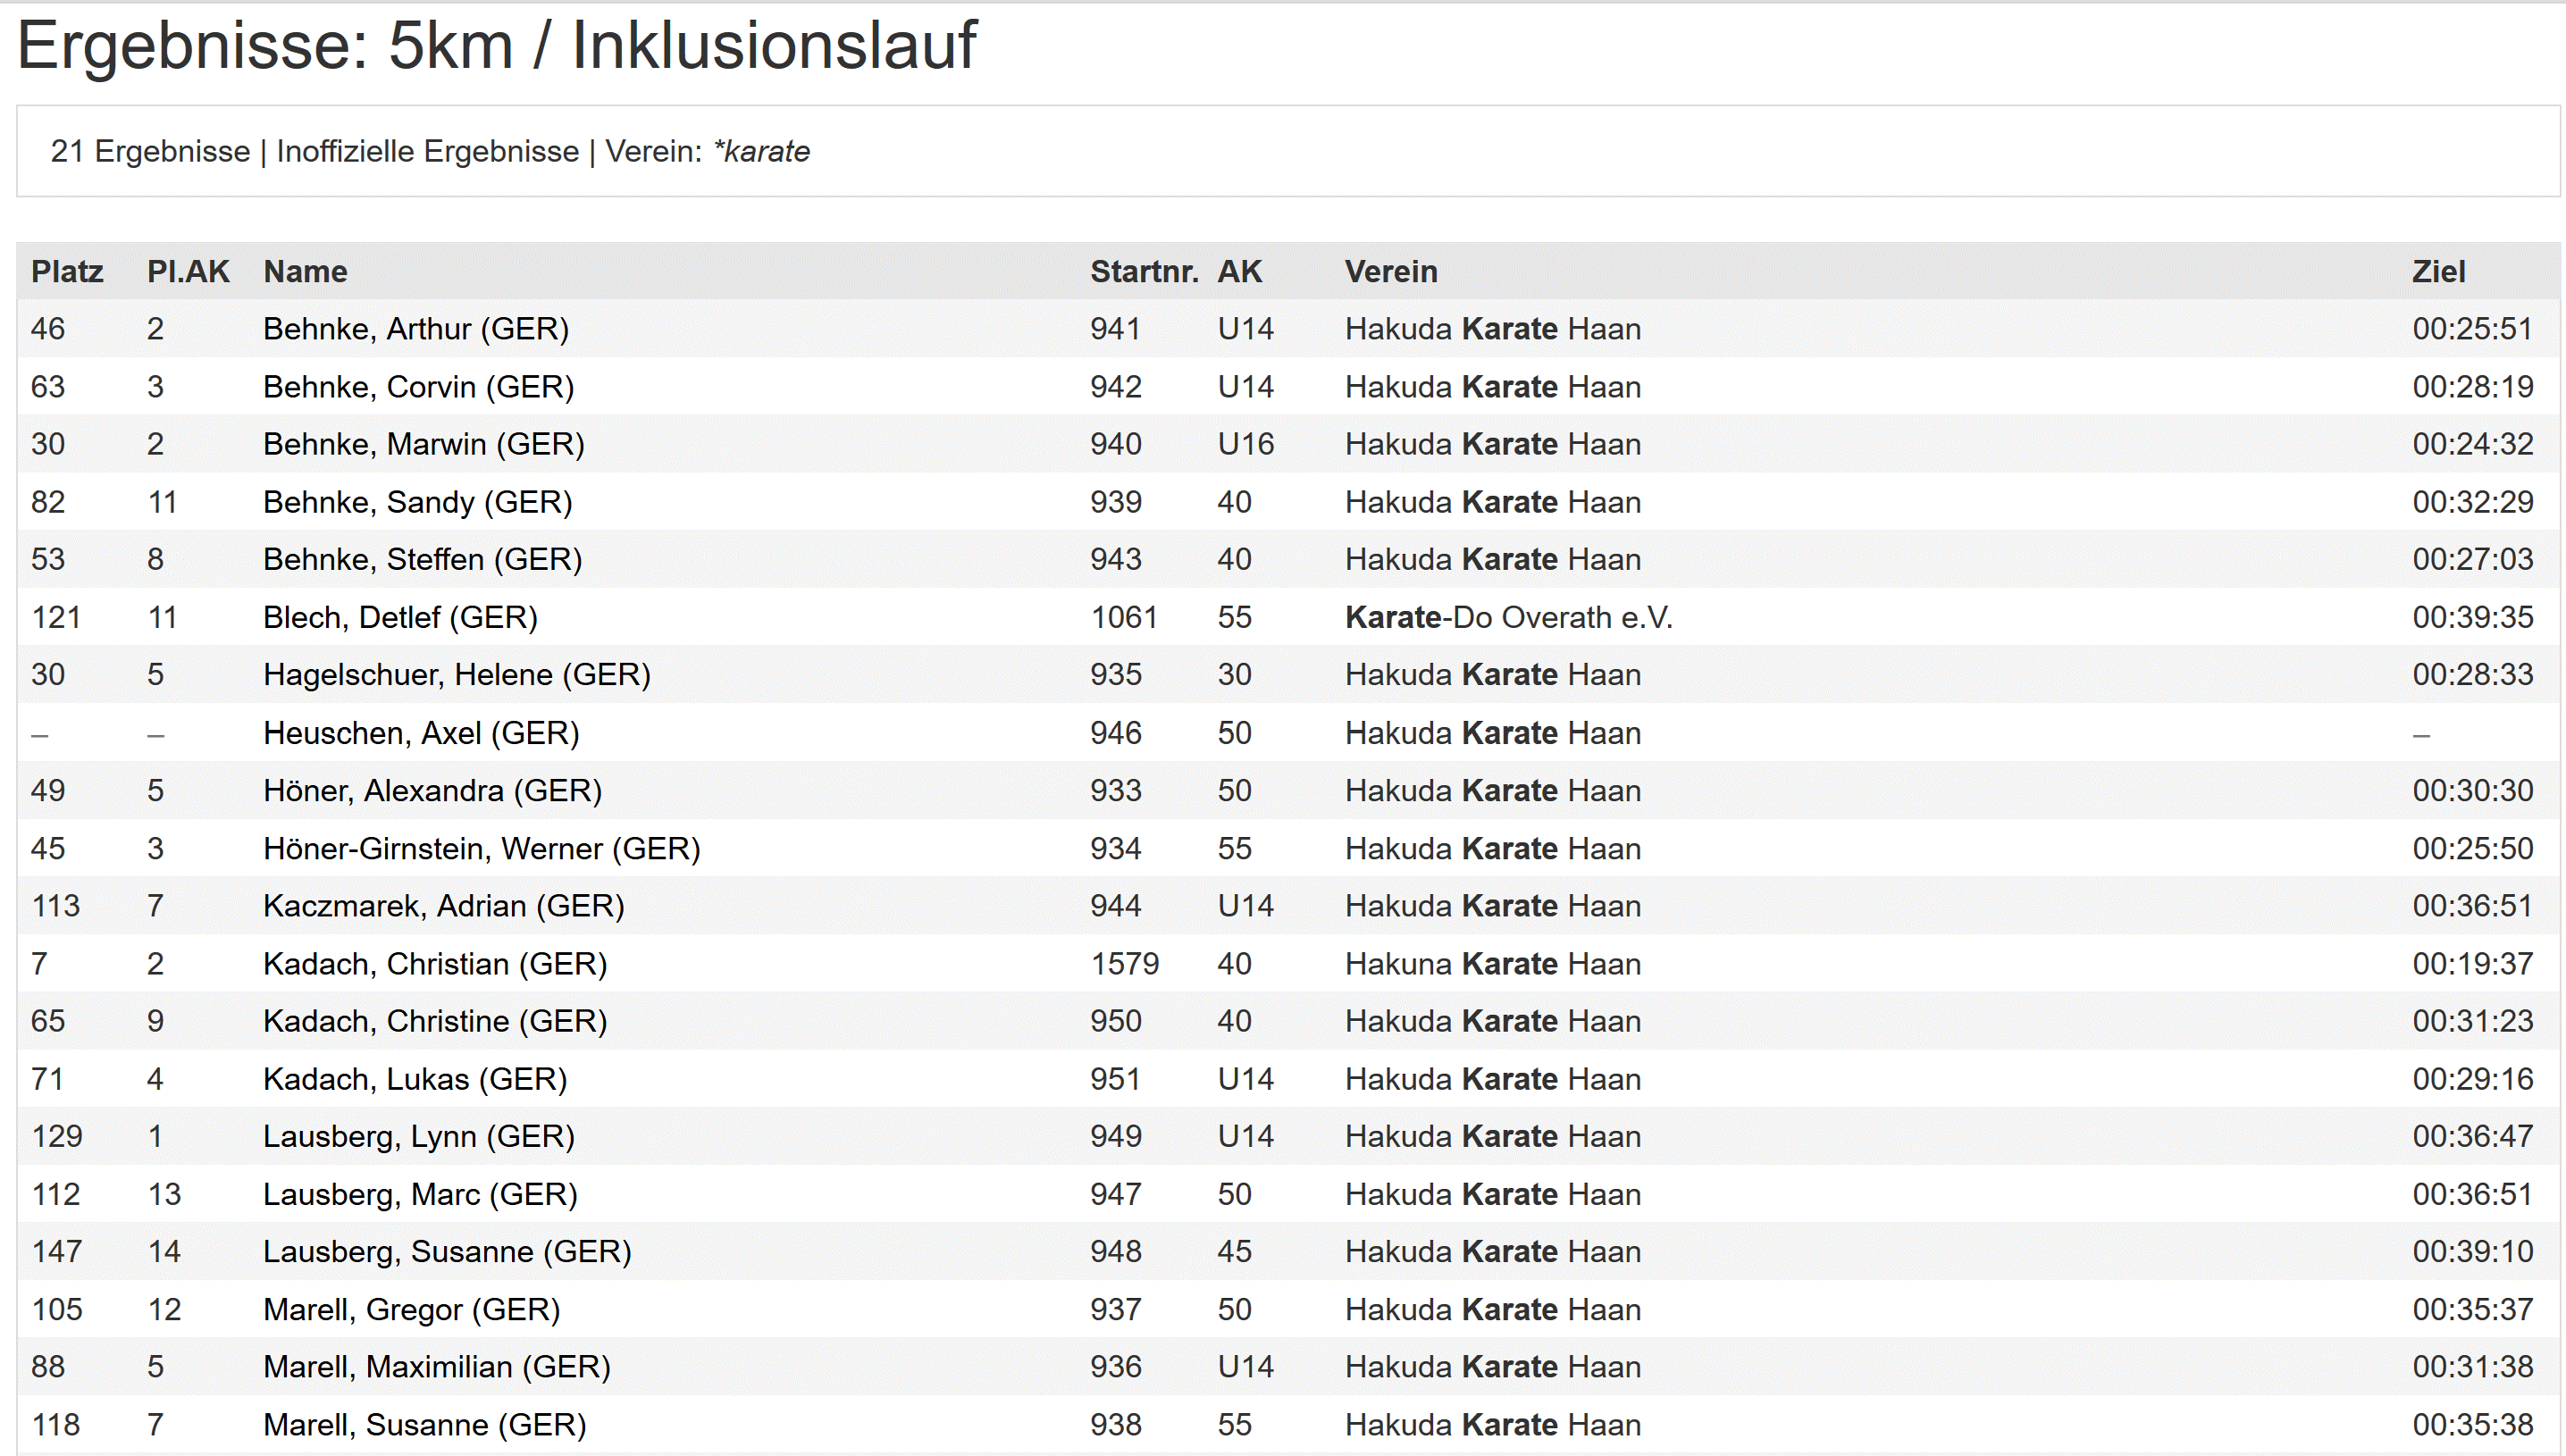2566x1456 pixels.
Task: Click on Marell, Maximilian (GER)
Action: pos(436,1367)
